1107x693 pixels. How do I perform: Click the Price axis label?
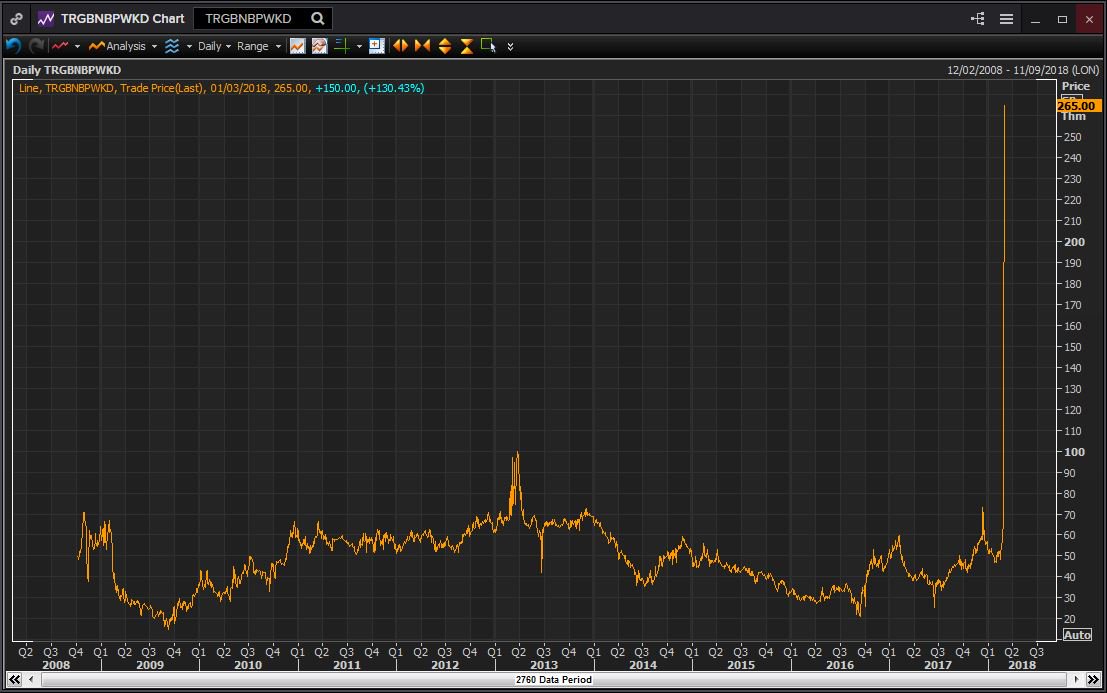1076,86
